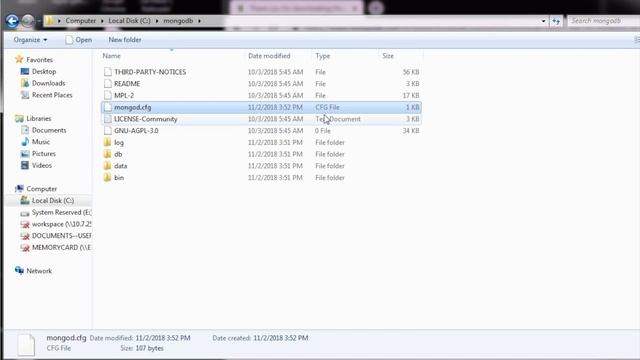Click the Computer icon in sidebar

[x=19, y=189]
